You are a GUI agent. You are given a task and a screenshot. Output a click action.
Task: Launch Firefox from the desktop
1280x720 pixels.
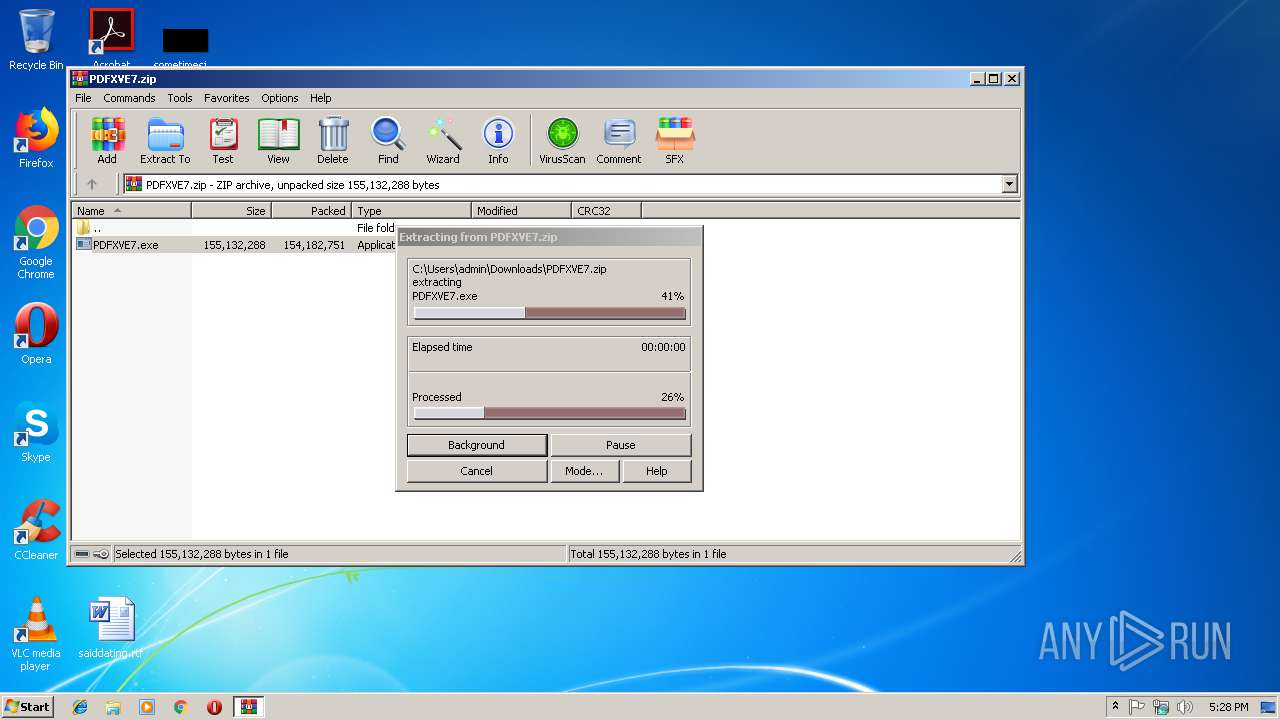[36, 138]
